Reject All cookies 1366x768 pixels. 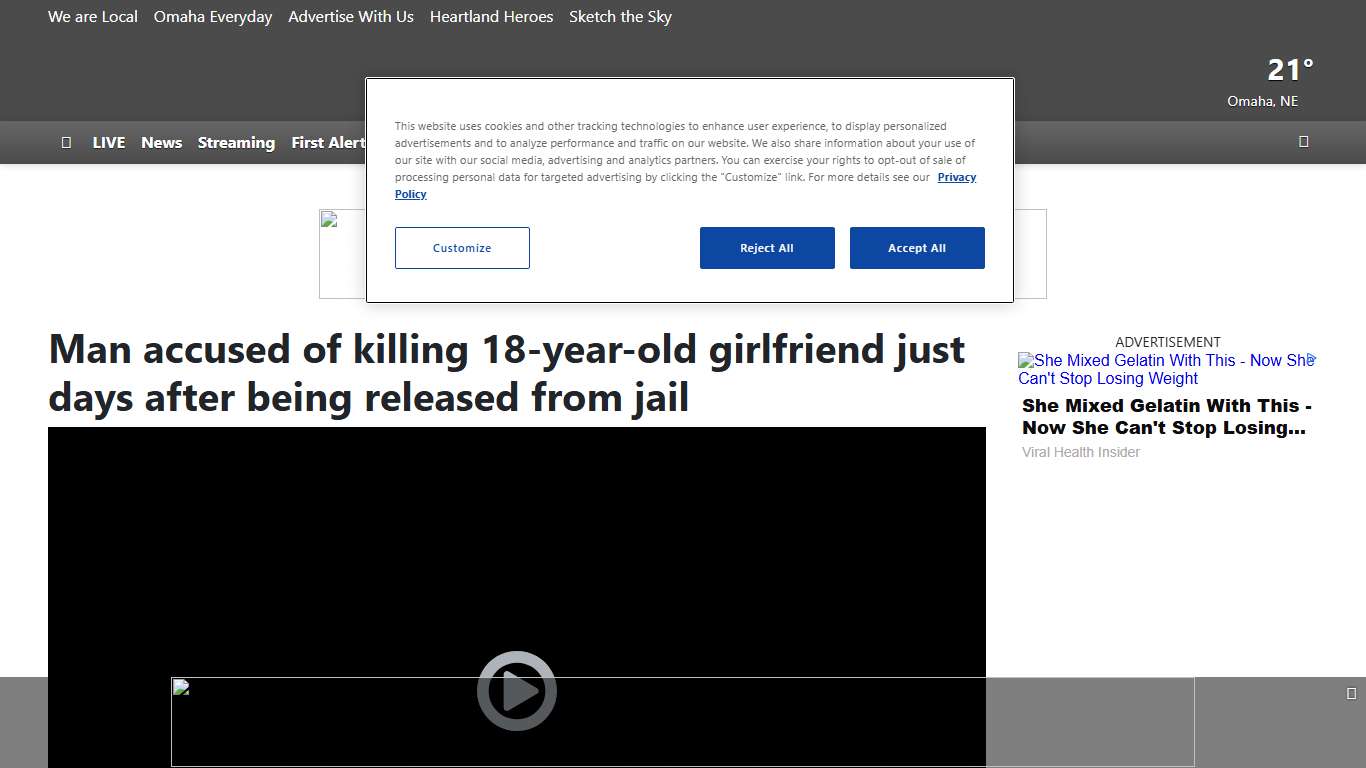(x=767, y=247)
